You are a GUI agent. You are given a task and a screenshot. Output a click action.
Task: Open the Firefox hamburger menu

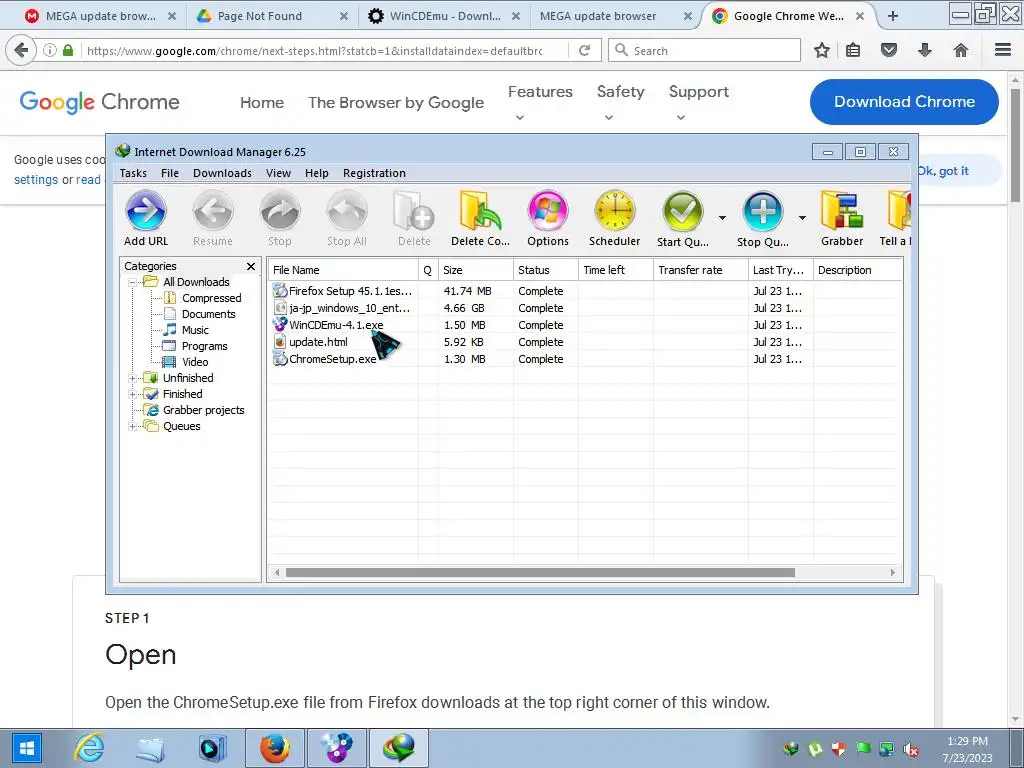pyautogui.click(x=1003, y=50)
